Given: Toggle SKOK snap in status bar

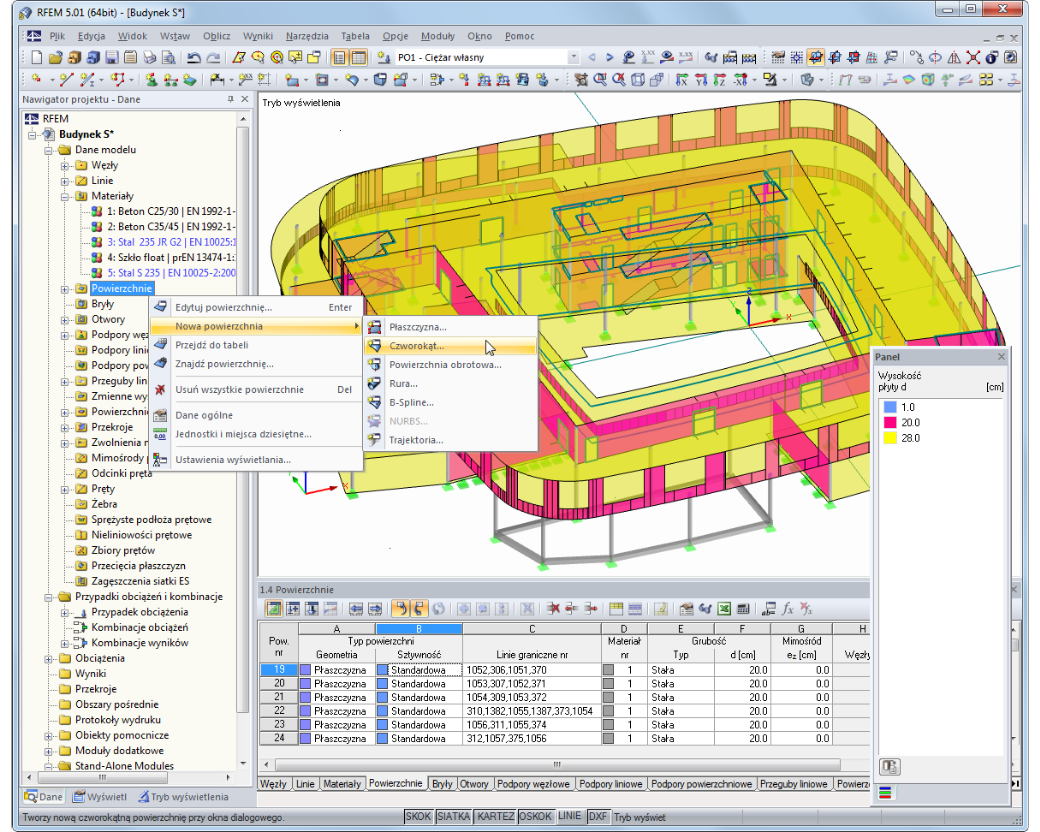Looking at the screenshot, I should [419, 817].
